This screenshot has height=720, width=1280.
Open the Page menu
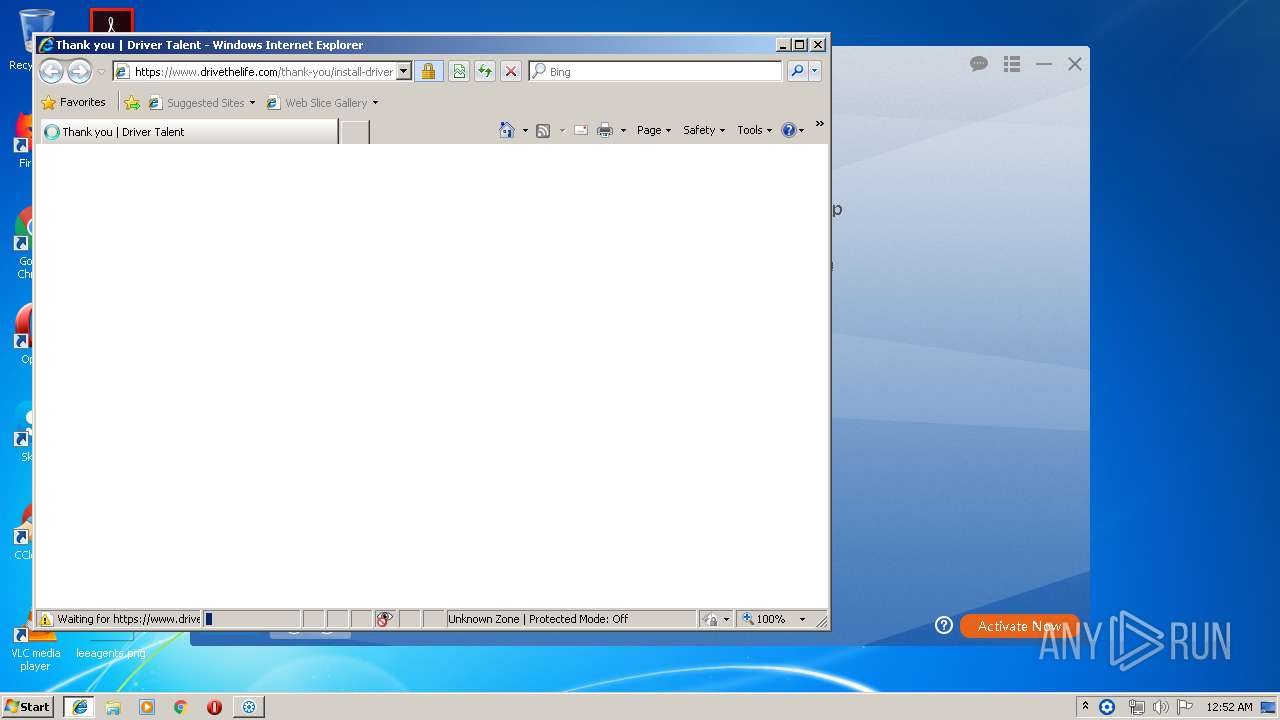click(654, 130)
